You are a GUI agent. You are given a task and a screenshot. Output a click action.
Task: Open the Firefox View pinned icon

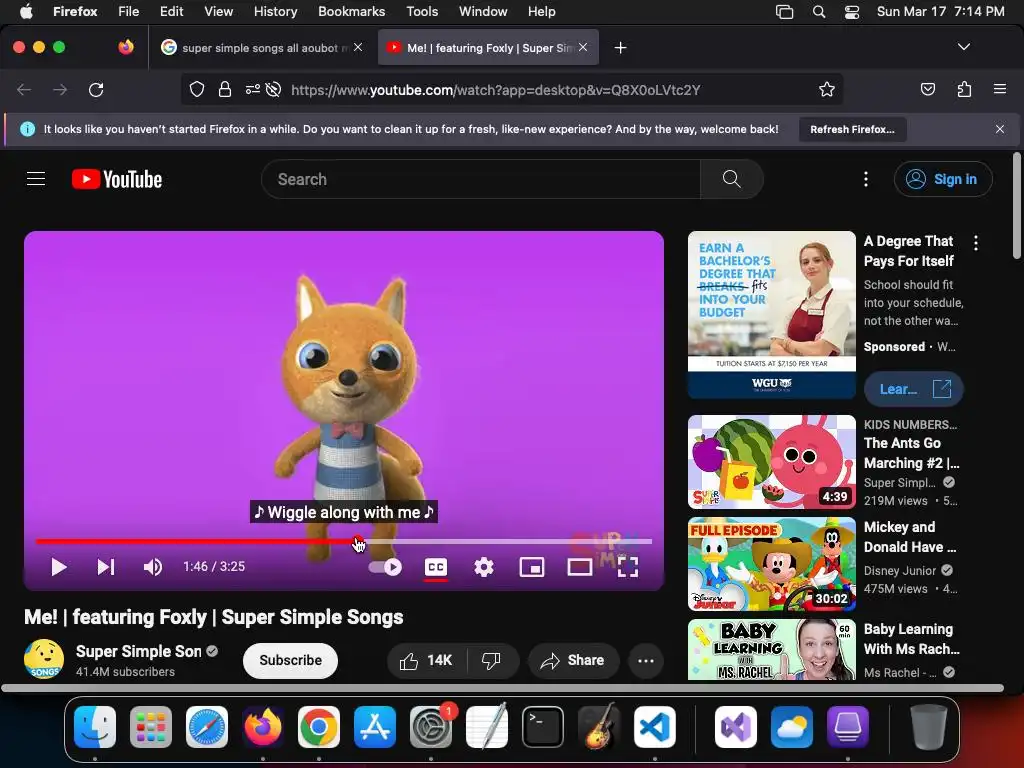click(126, 47)
